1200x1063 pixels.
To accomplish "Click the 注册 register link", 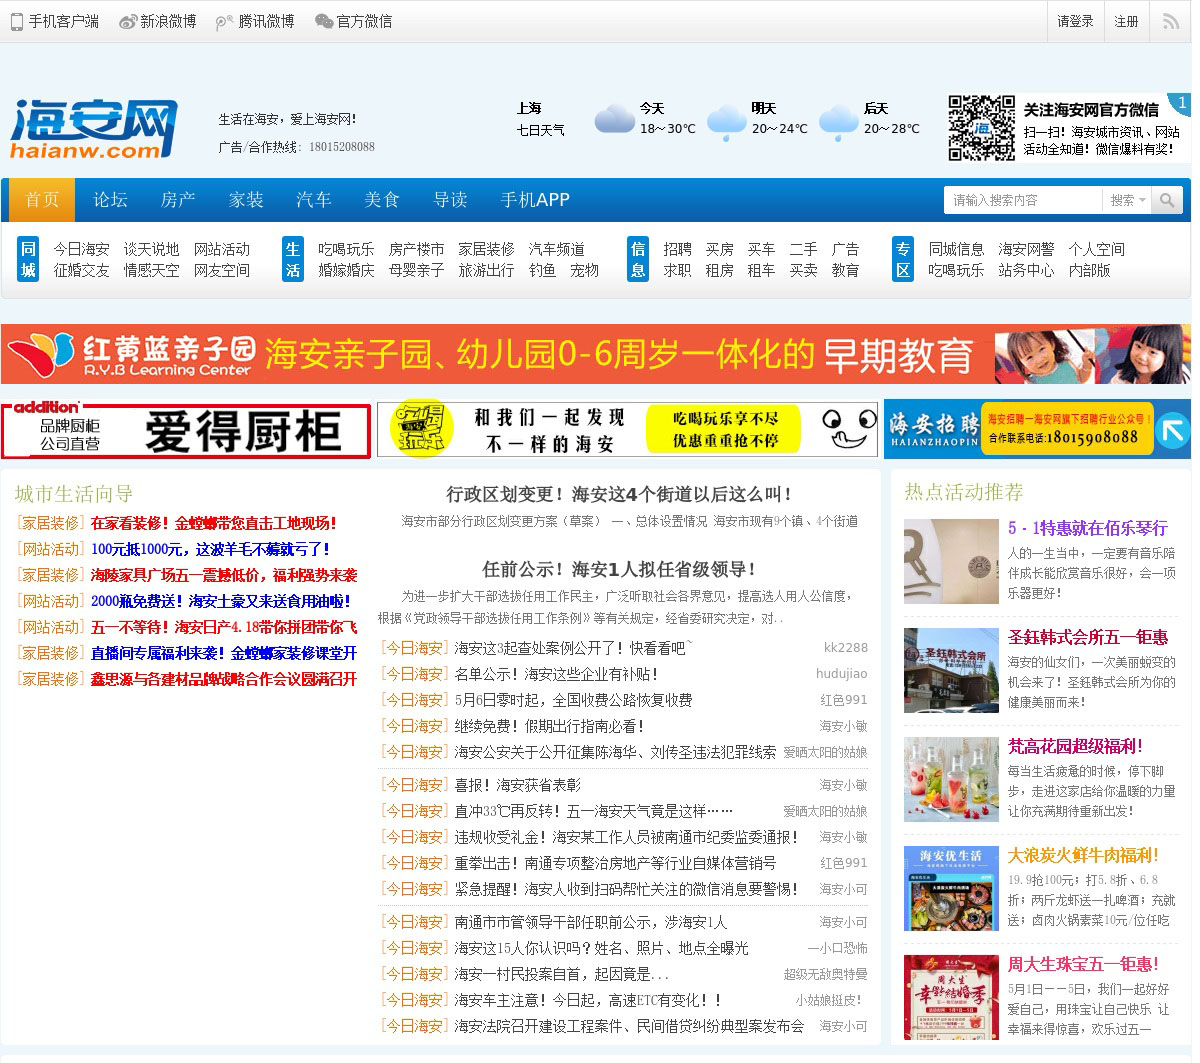I will coord(1126,21).
